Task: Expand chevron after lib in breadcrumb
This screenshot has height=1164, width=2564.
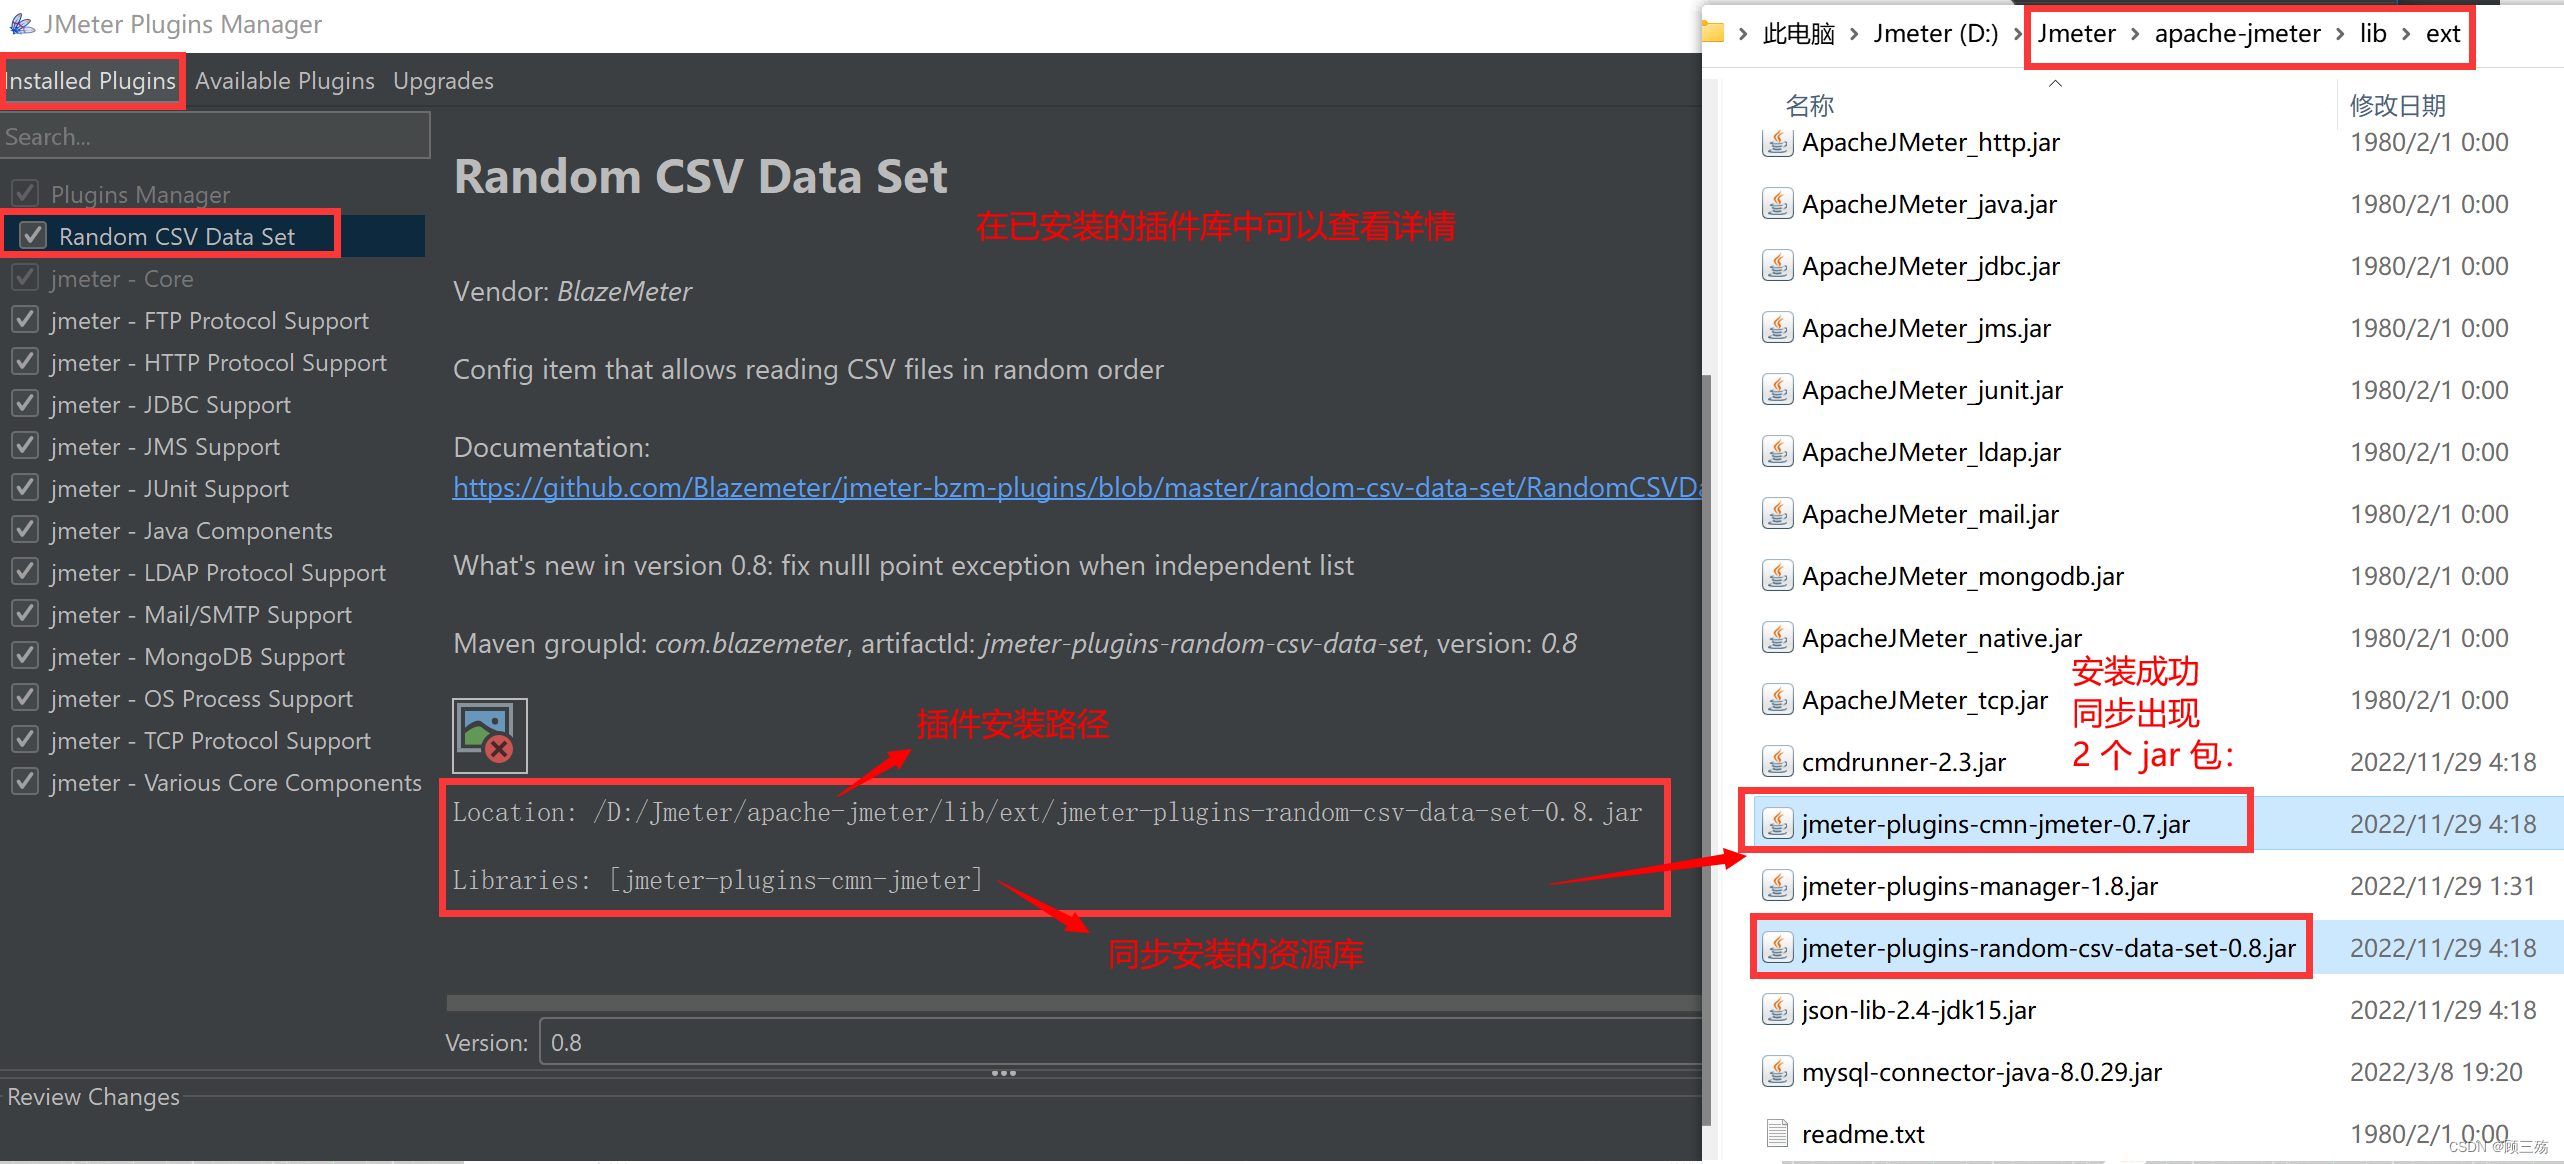Action: (x=2406, y=34)
